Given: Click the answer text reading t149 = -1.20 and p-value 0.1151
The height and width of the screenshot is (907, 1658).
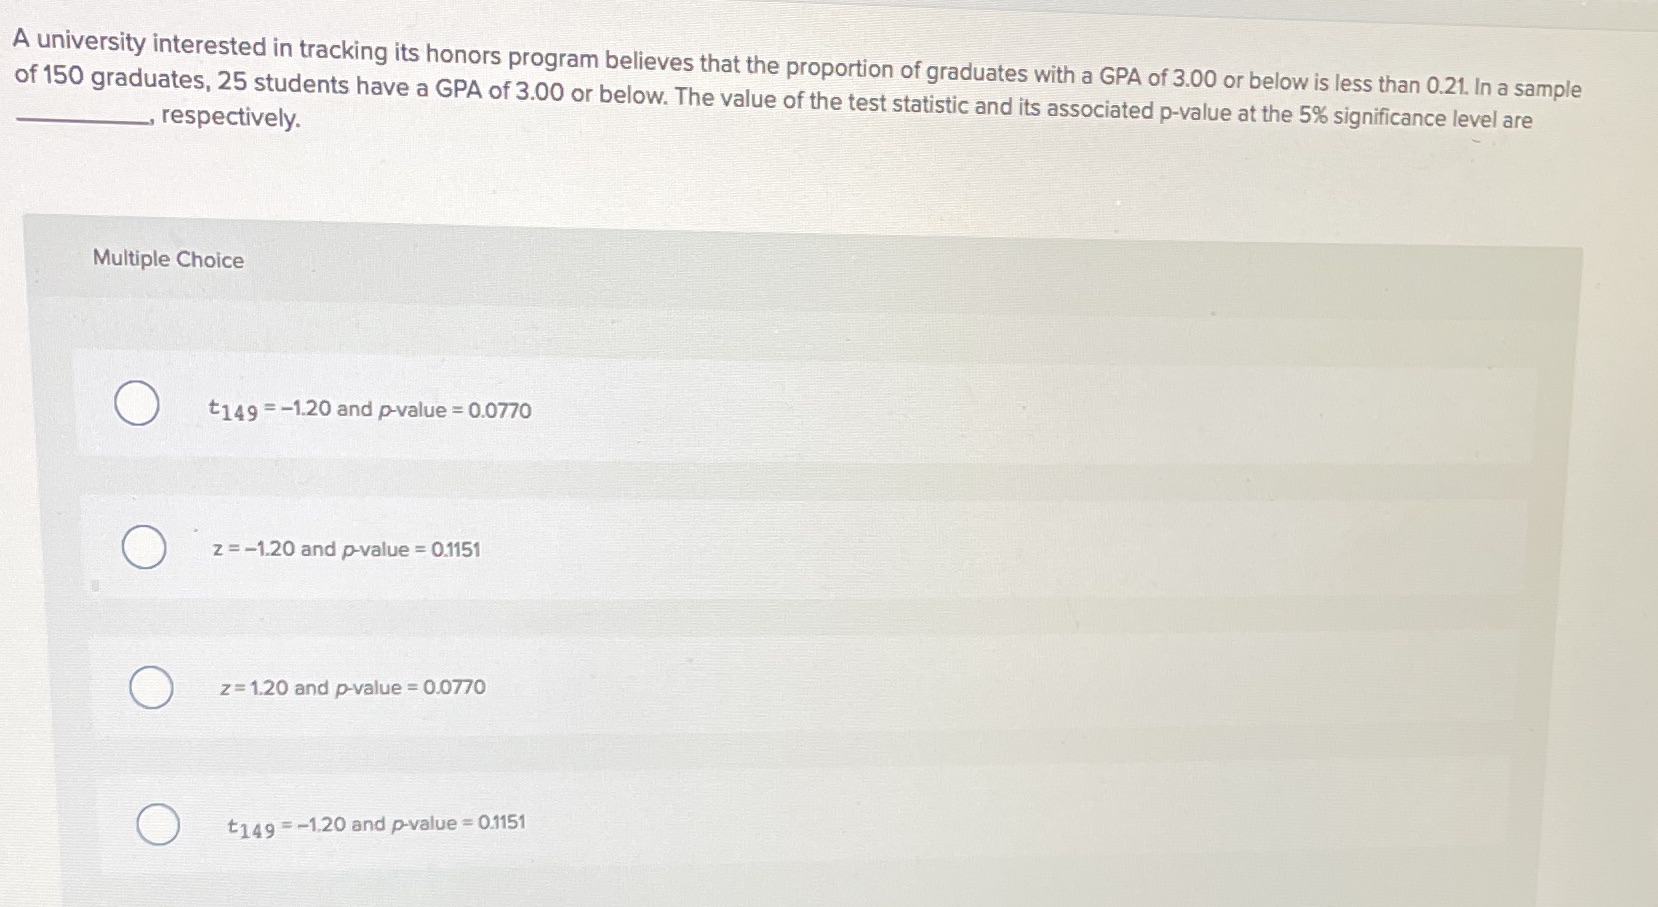Looking at the screenshot, I should click(x=376, y=824).
